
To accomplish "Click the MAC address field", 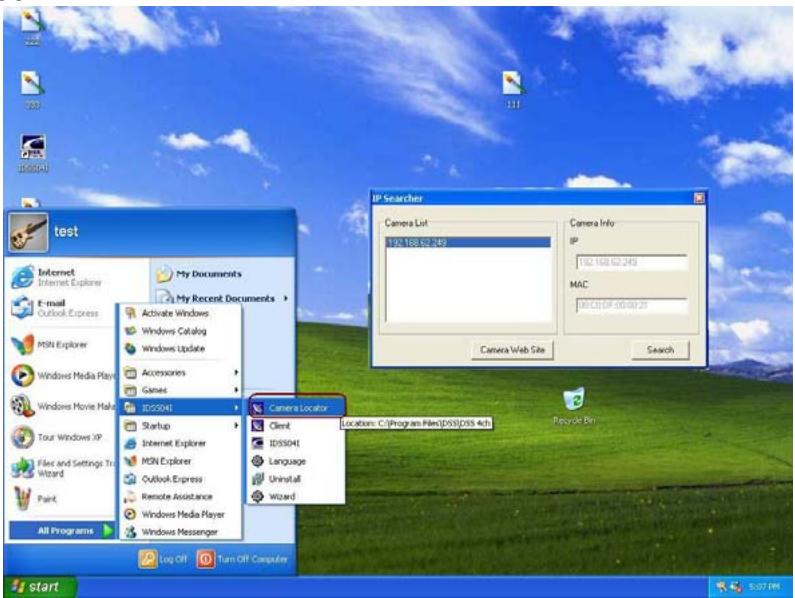I will tap(631, 305).
